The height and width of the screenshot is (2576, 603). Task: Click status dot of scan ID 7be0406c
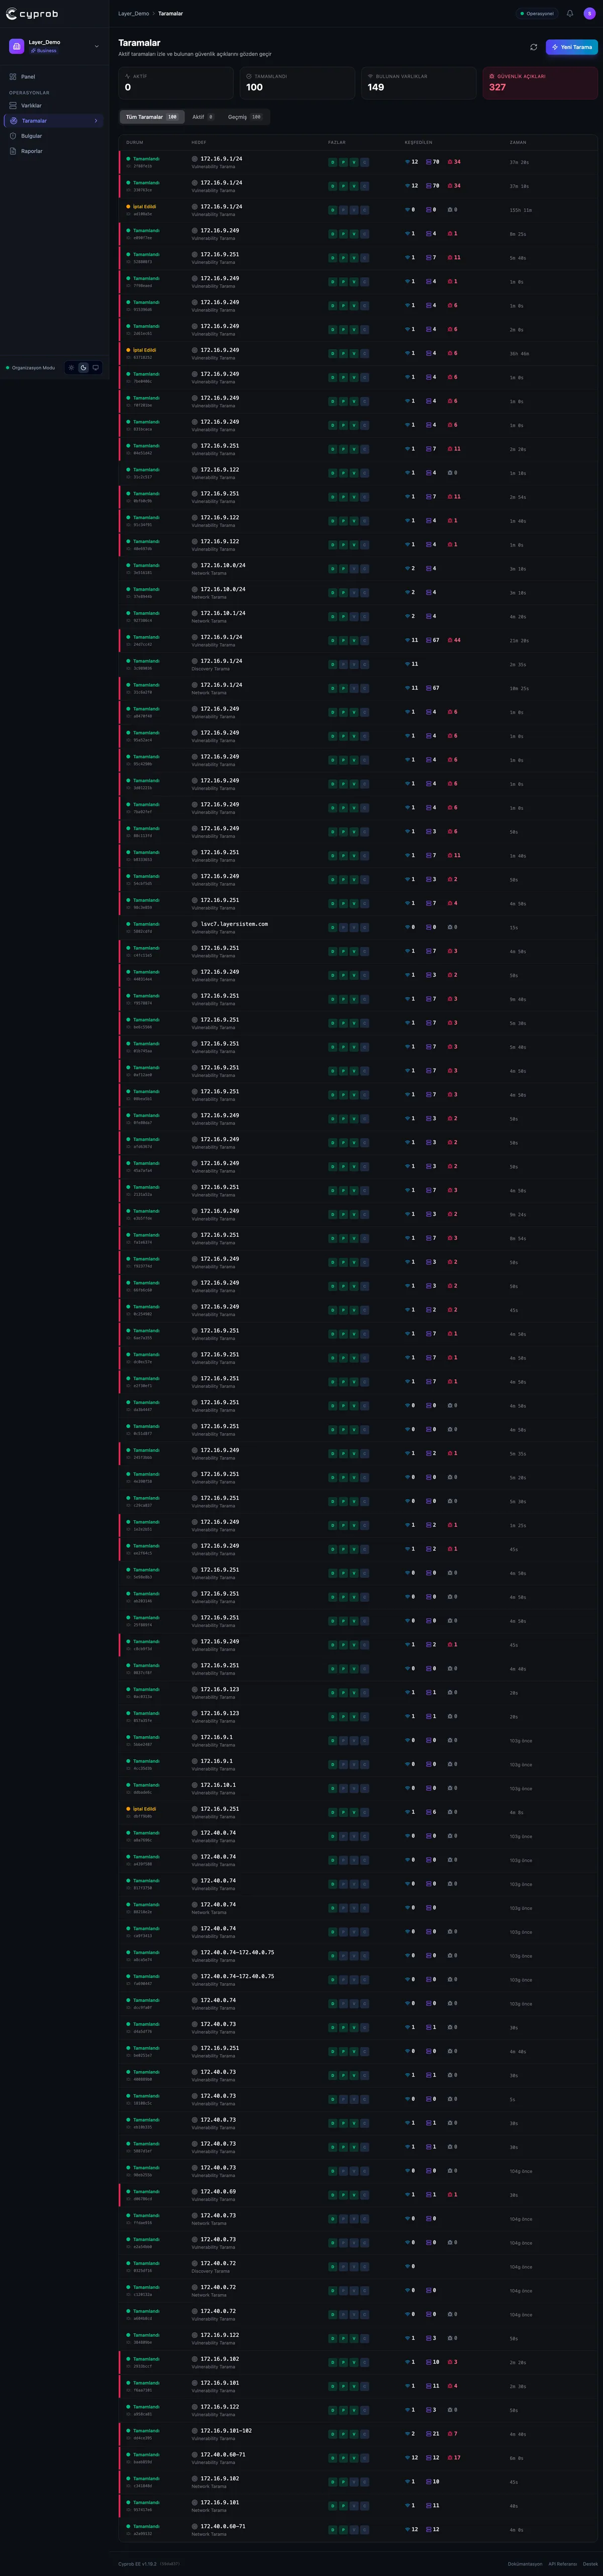(128, 374)
